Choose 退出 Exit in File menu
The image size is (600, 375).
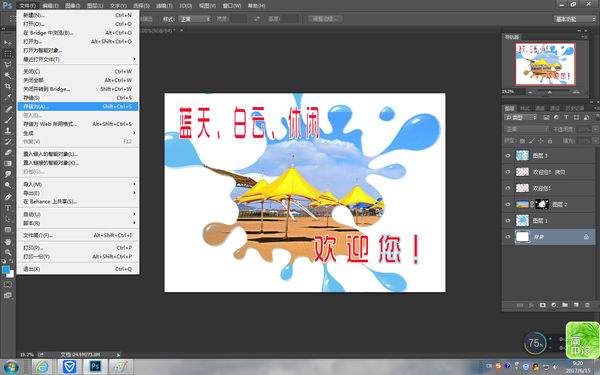click(78, 269)
